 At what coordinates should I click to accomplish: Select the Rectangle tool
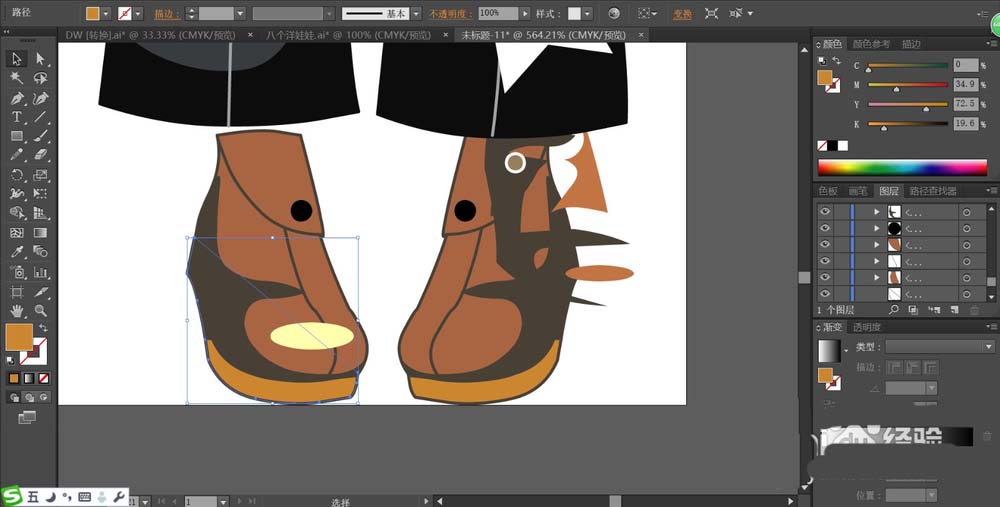pos(17,136)
